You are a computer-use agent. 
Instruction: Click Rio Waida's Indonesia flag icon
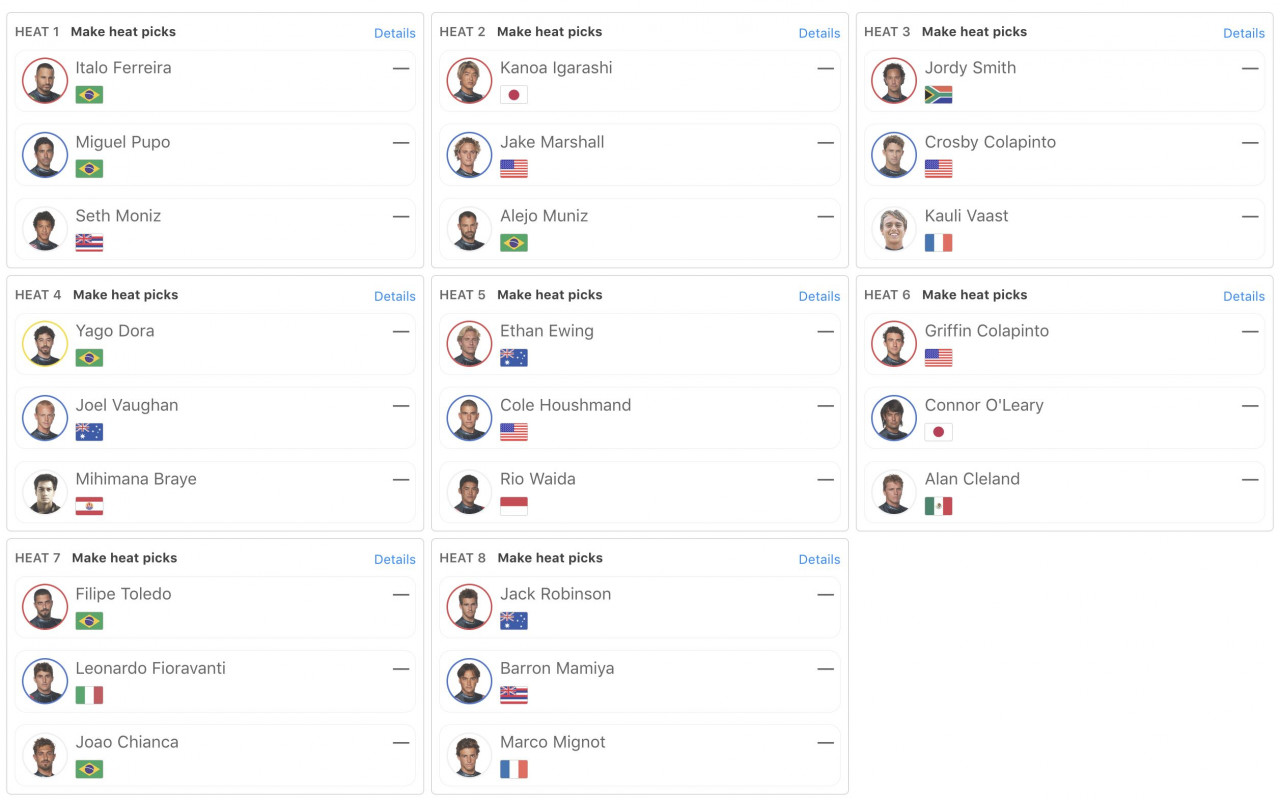pos(514,506)
